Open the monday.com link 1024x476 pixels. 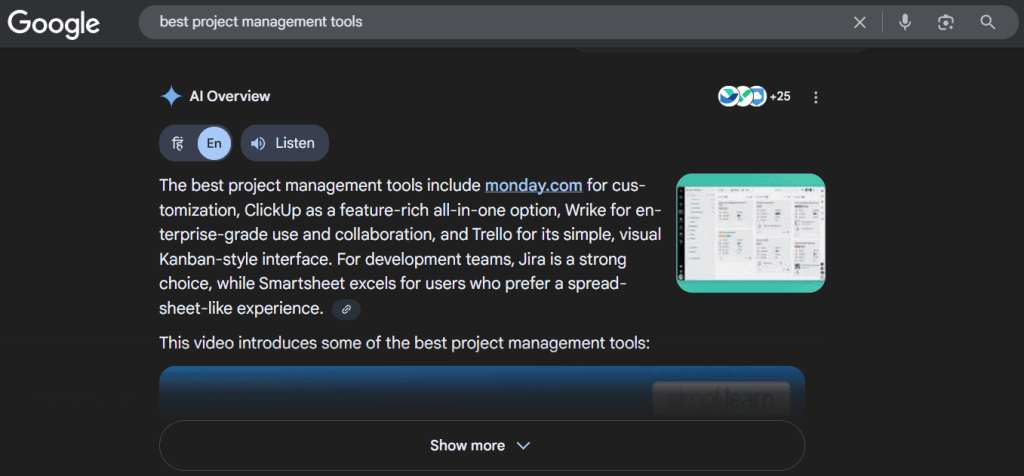pyautogui.click(x=533, y=185)
